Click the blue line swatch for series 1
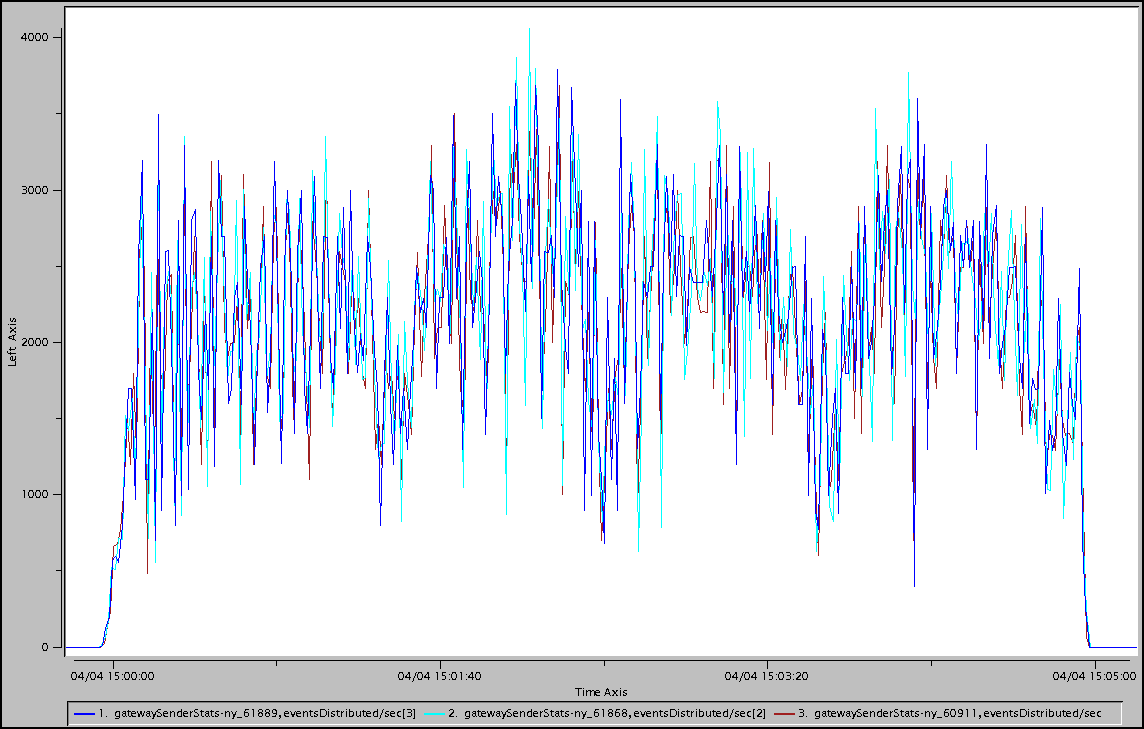Screen dimensions: 1144x729 (x=84, y=714)
